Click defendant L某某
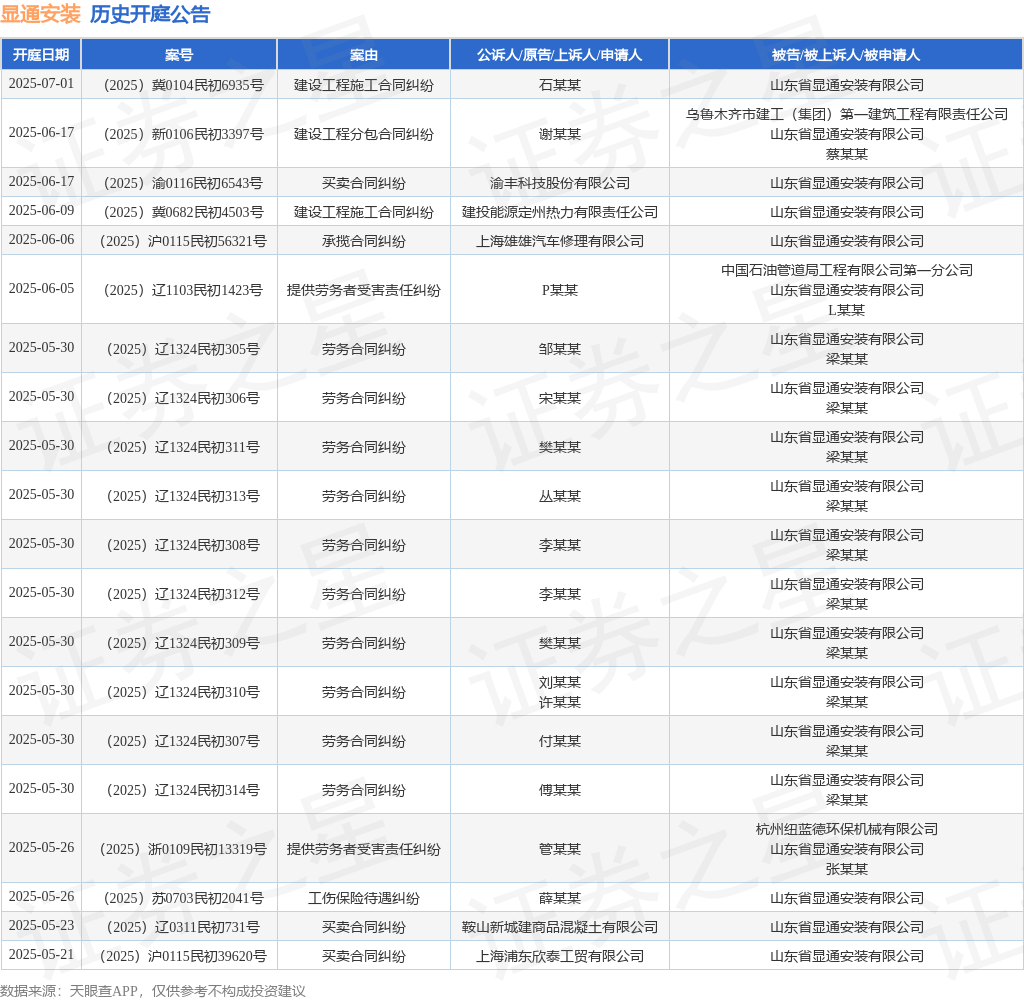The height and width of the screenshot is (1000, 1024). tap(846, 310)
